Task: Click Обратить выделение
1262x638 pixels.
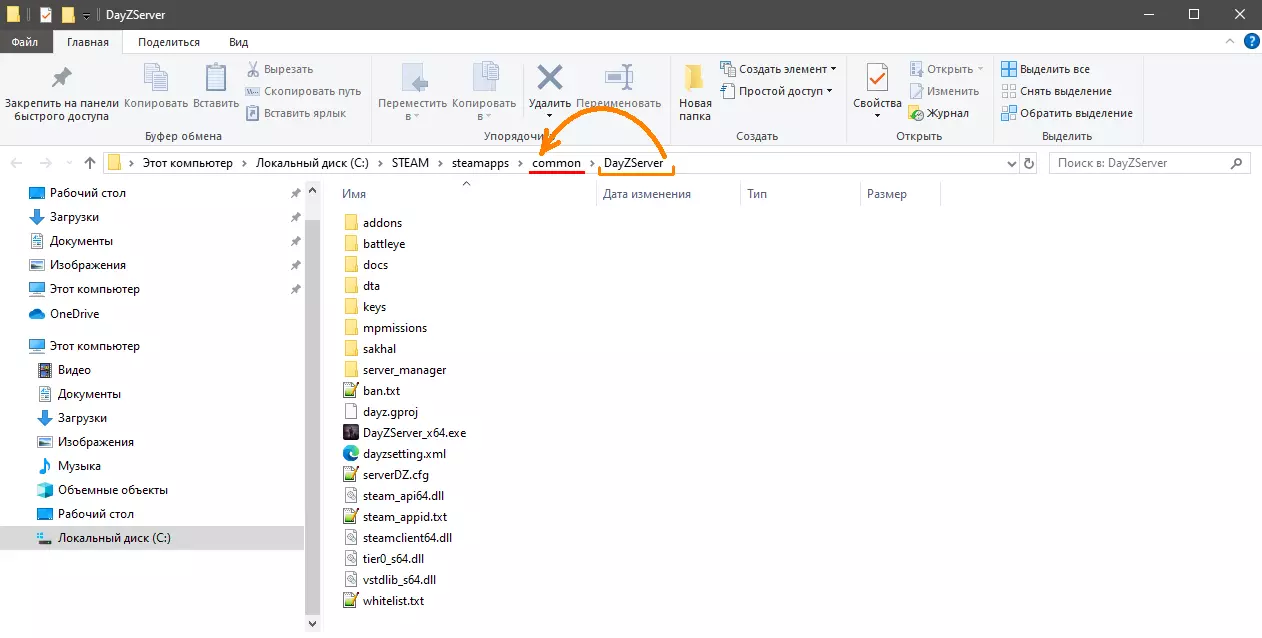Action: coord(1067,113)
